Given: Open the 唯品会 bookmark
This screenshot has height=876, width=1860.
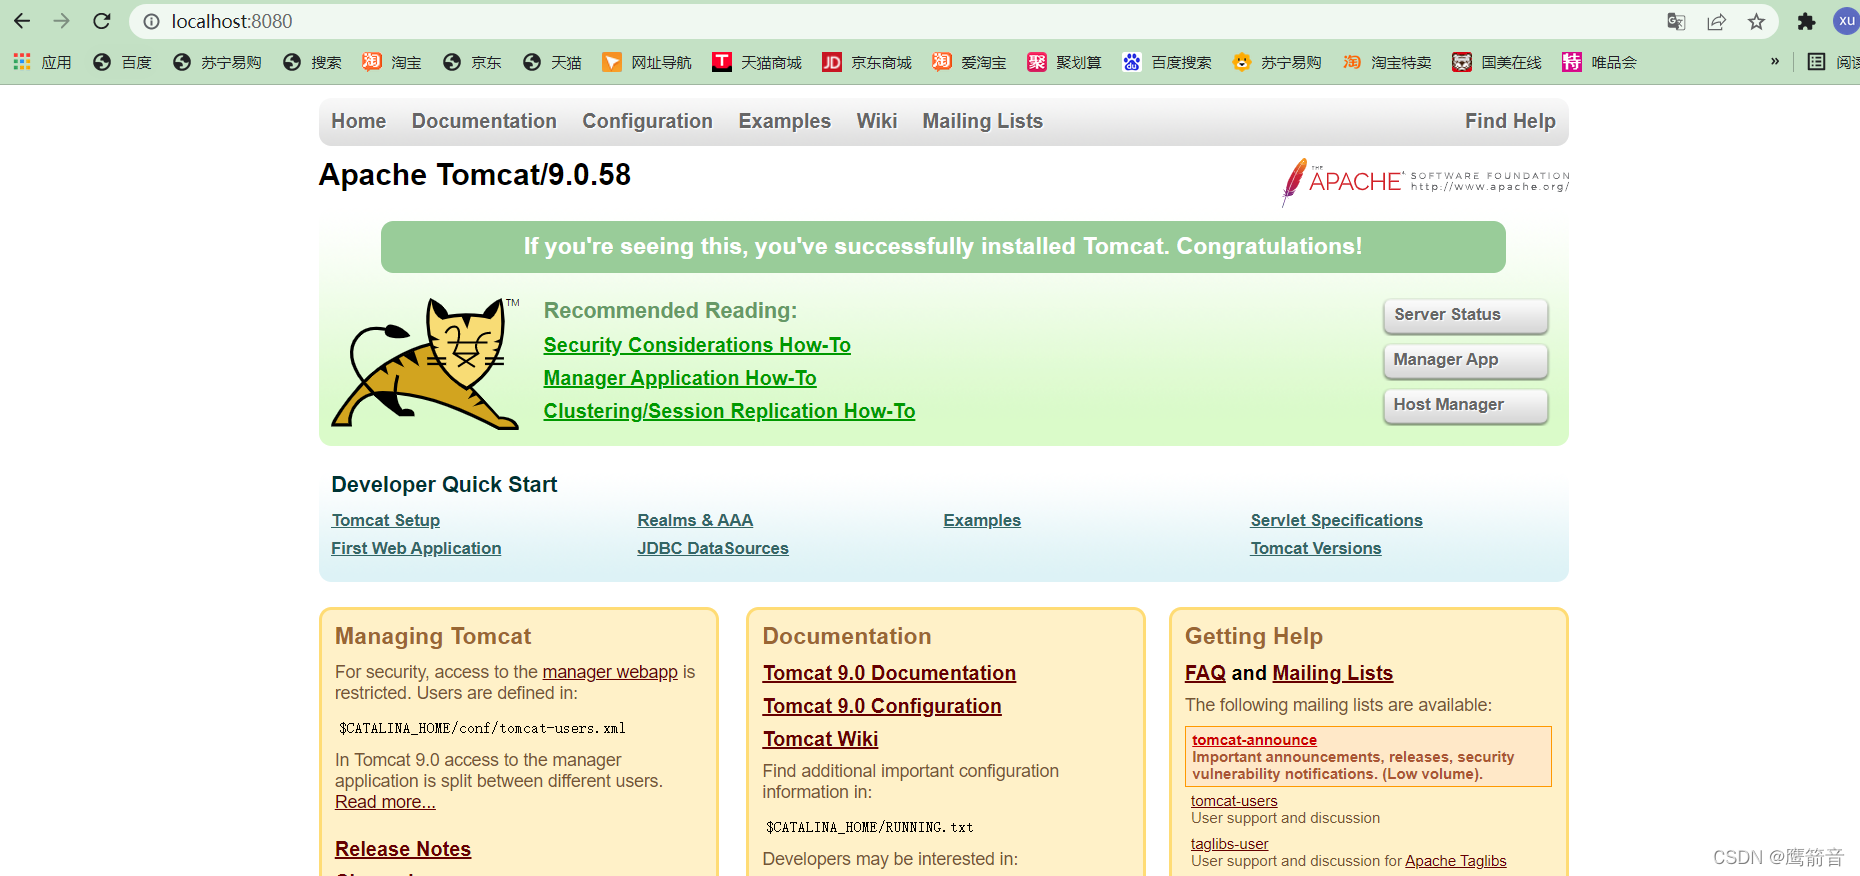Looking at the screenshot, I should 1599,62.
